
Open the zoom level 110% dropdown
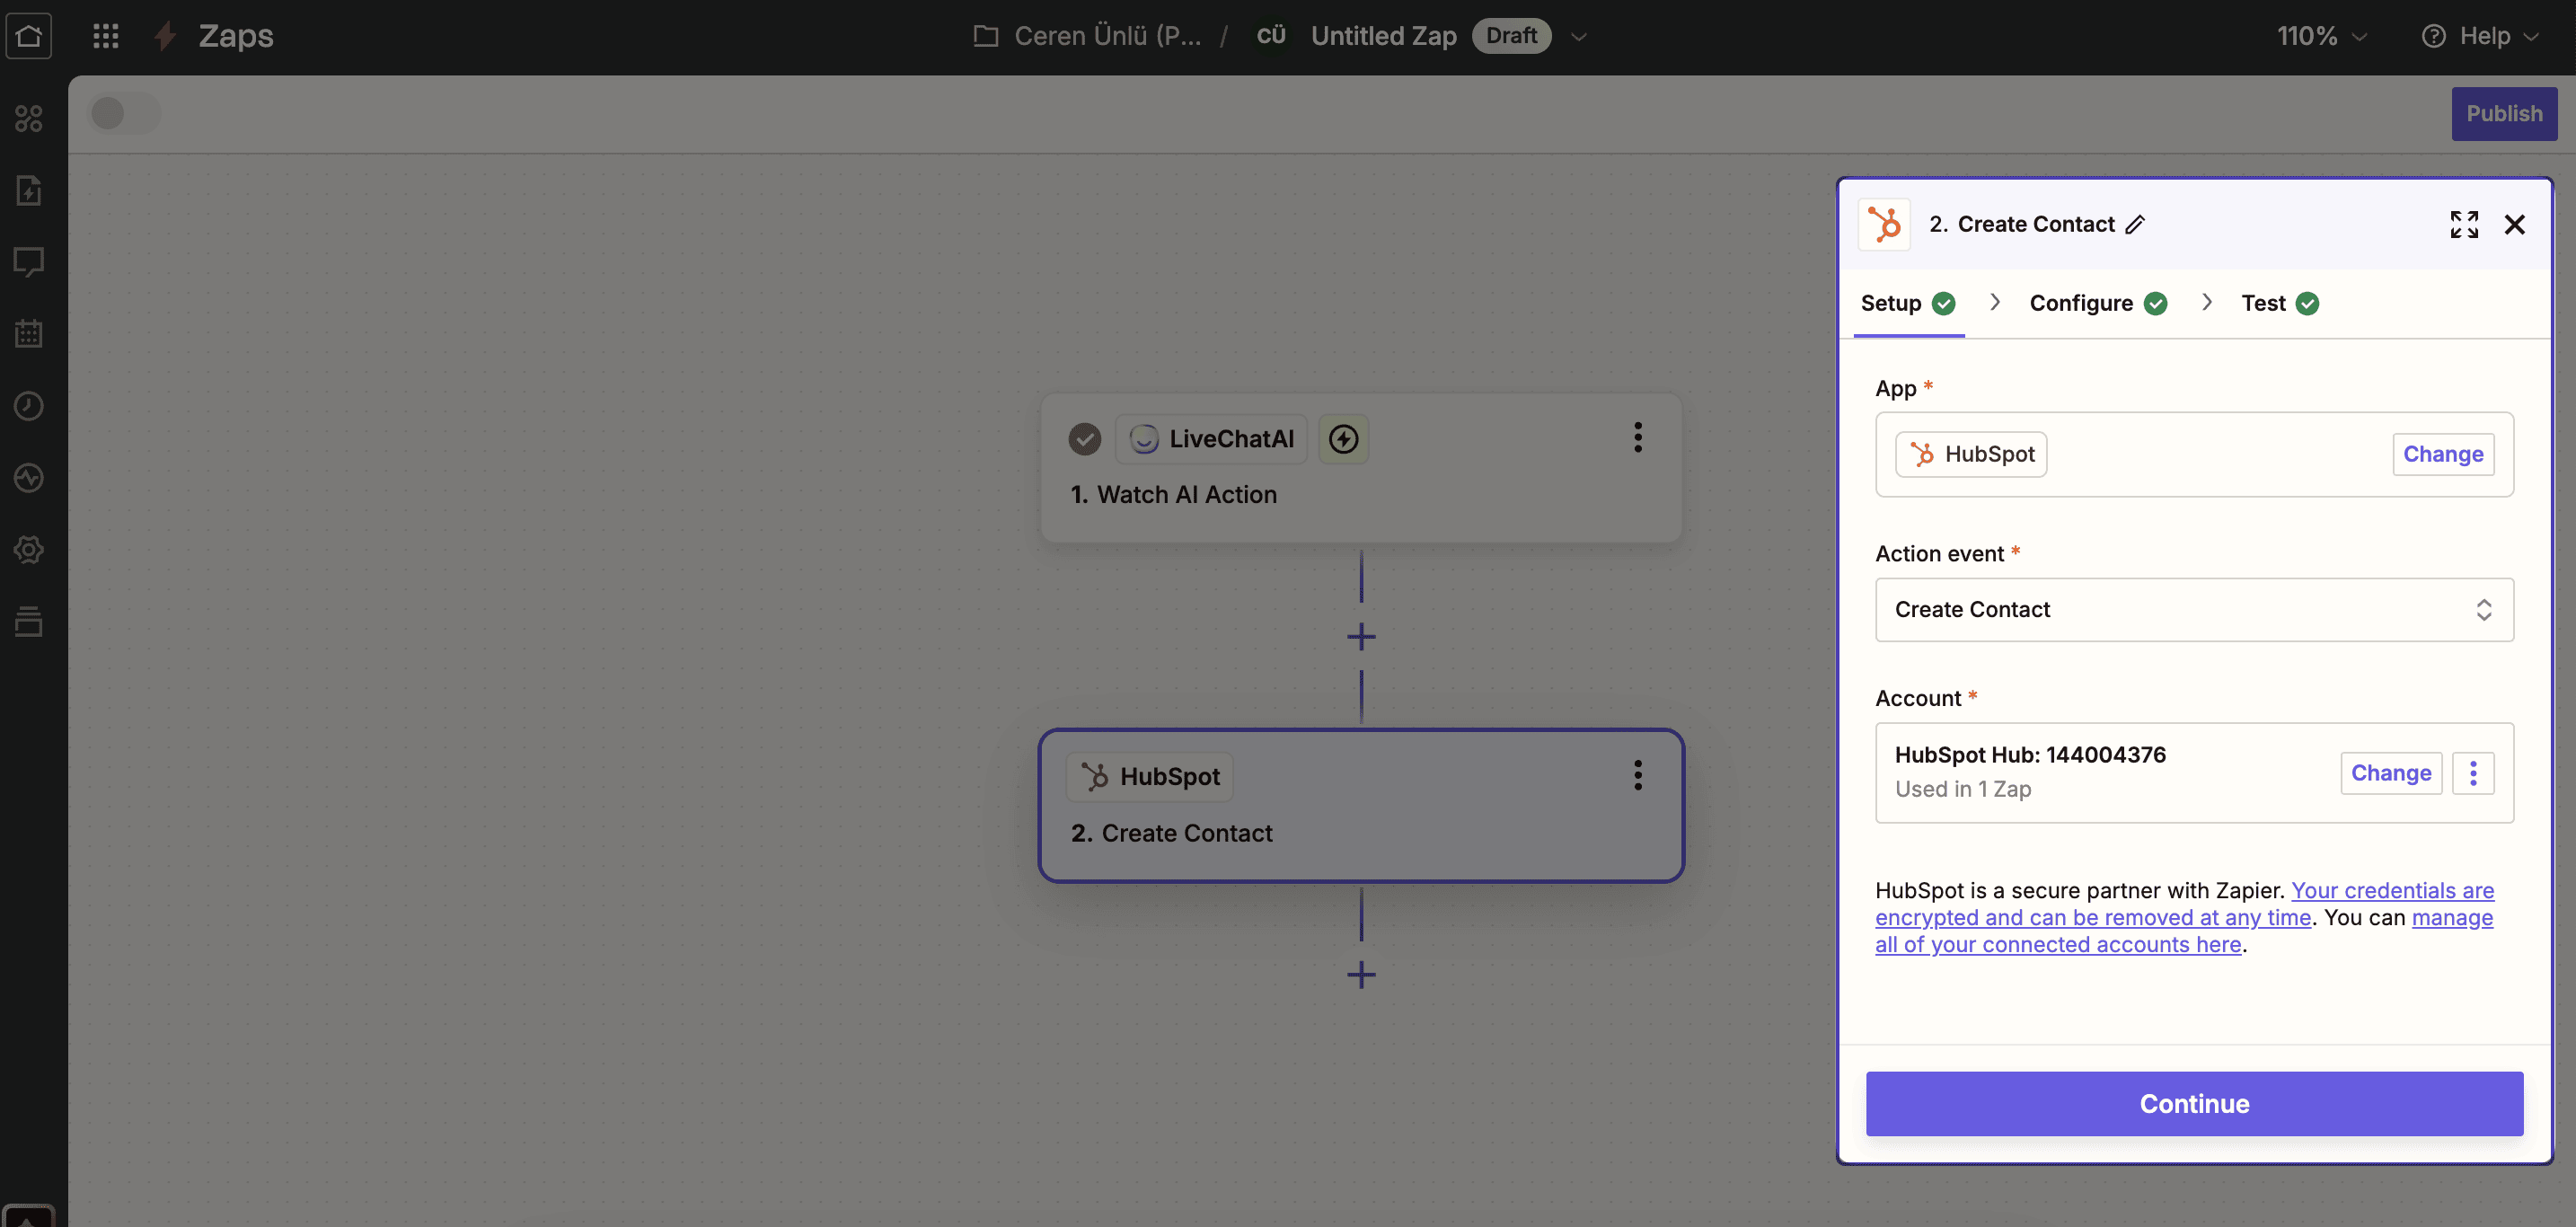pos(2322,36)
